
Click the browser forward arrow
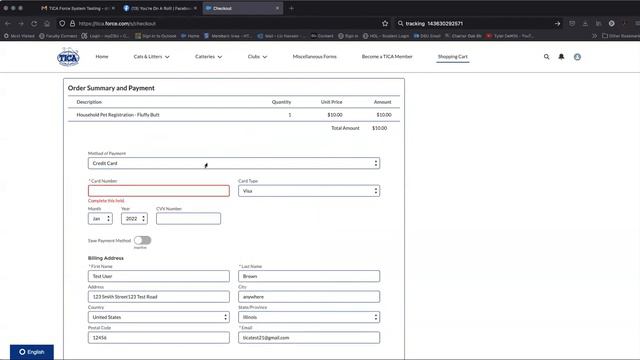pos(21,24)
